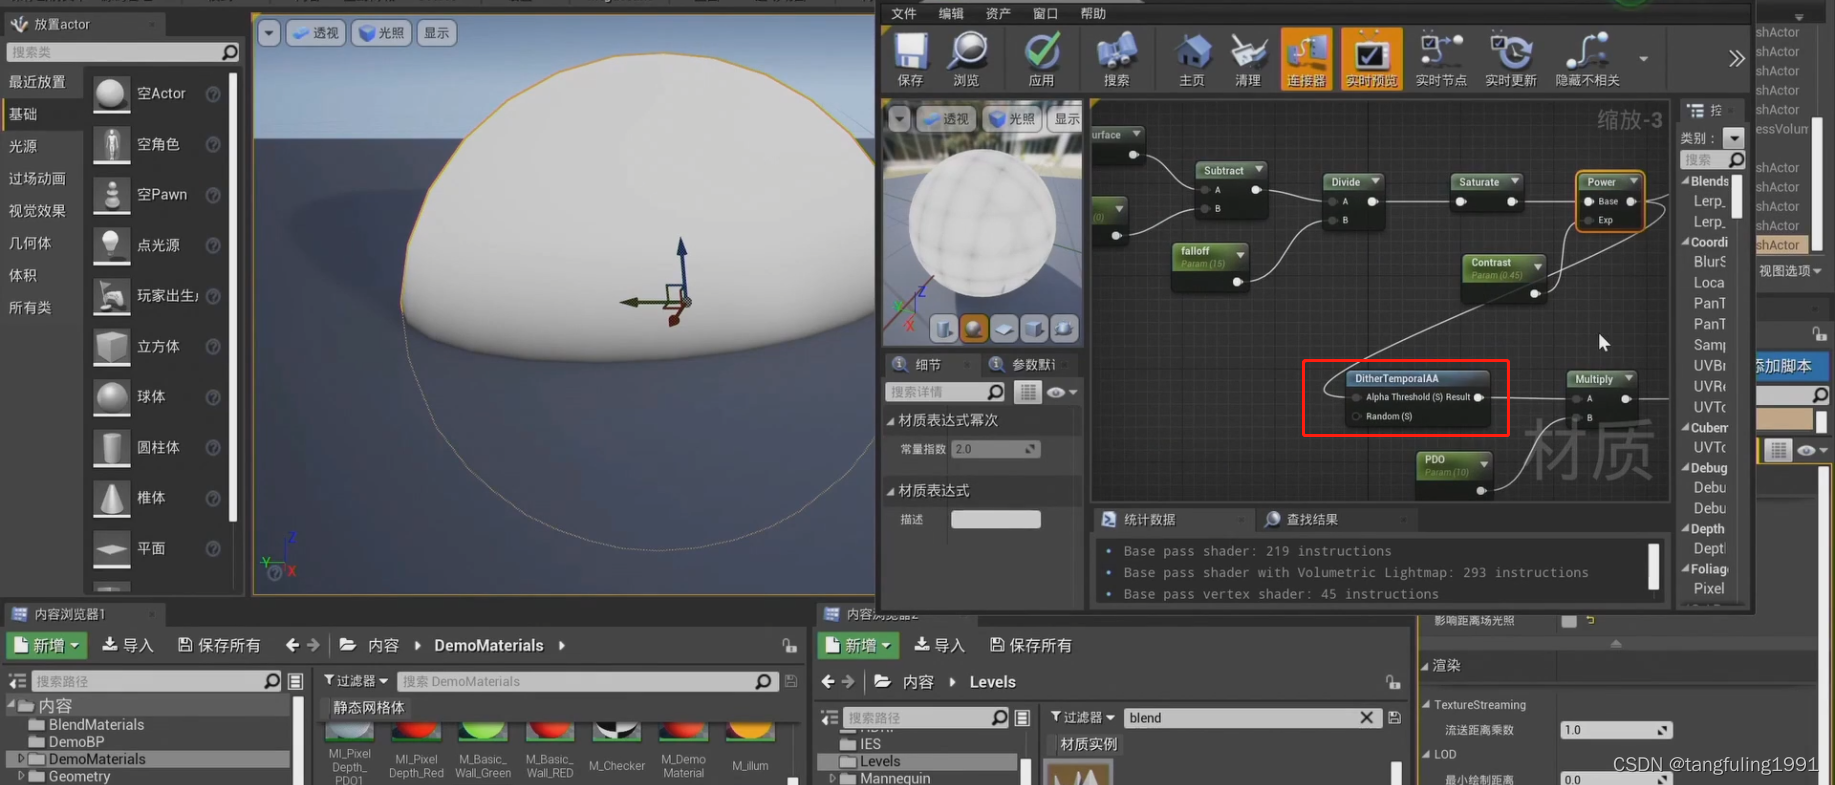
Task: Select sphere preview mesh icon
Action: tap(974, 328)
